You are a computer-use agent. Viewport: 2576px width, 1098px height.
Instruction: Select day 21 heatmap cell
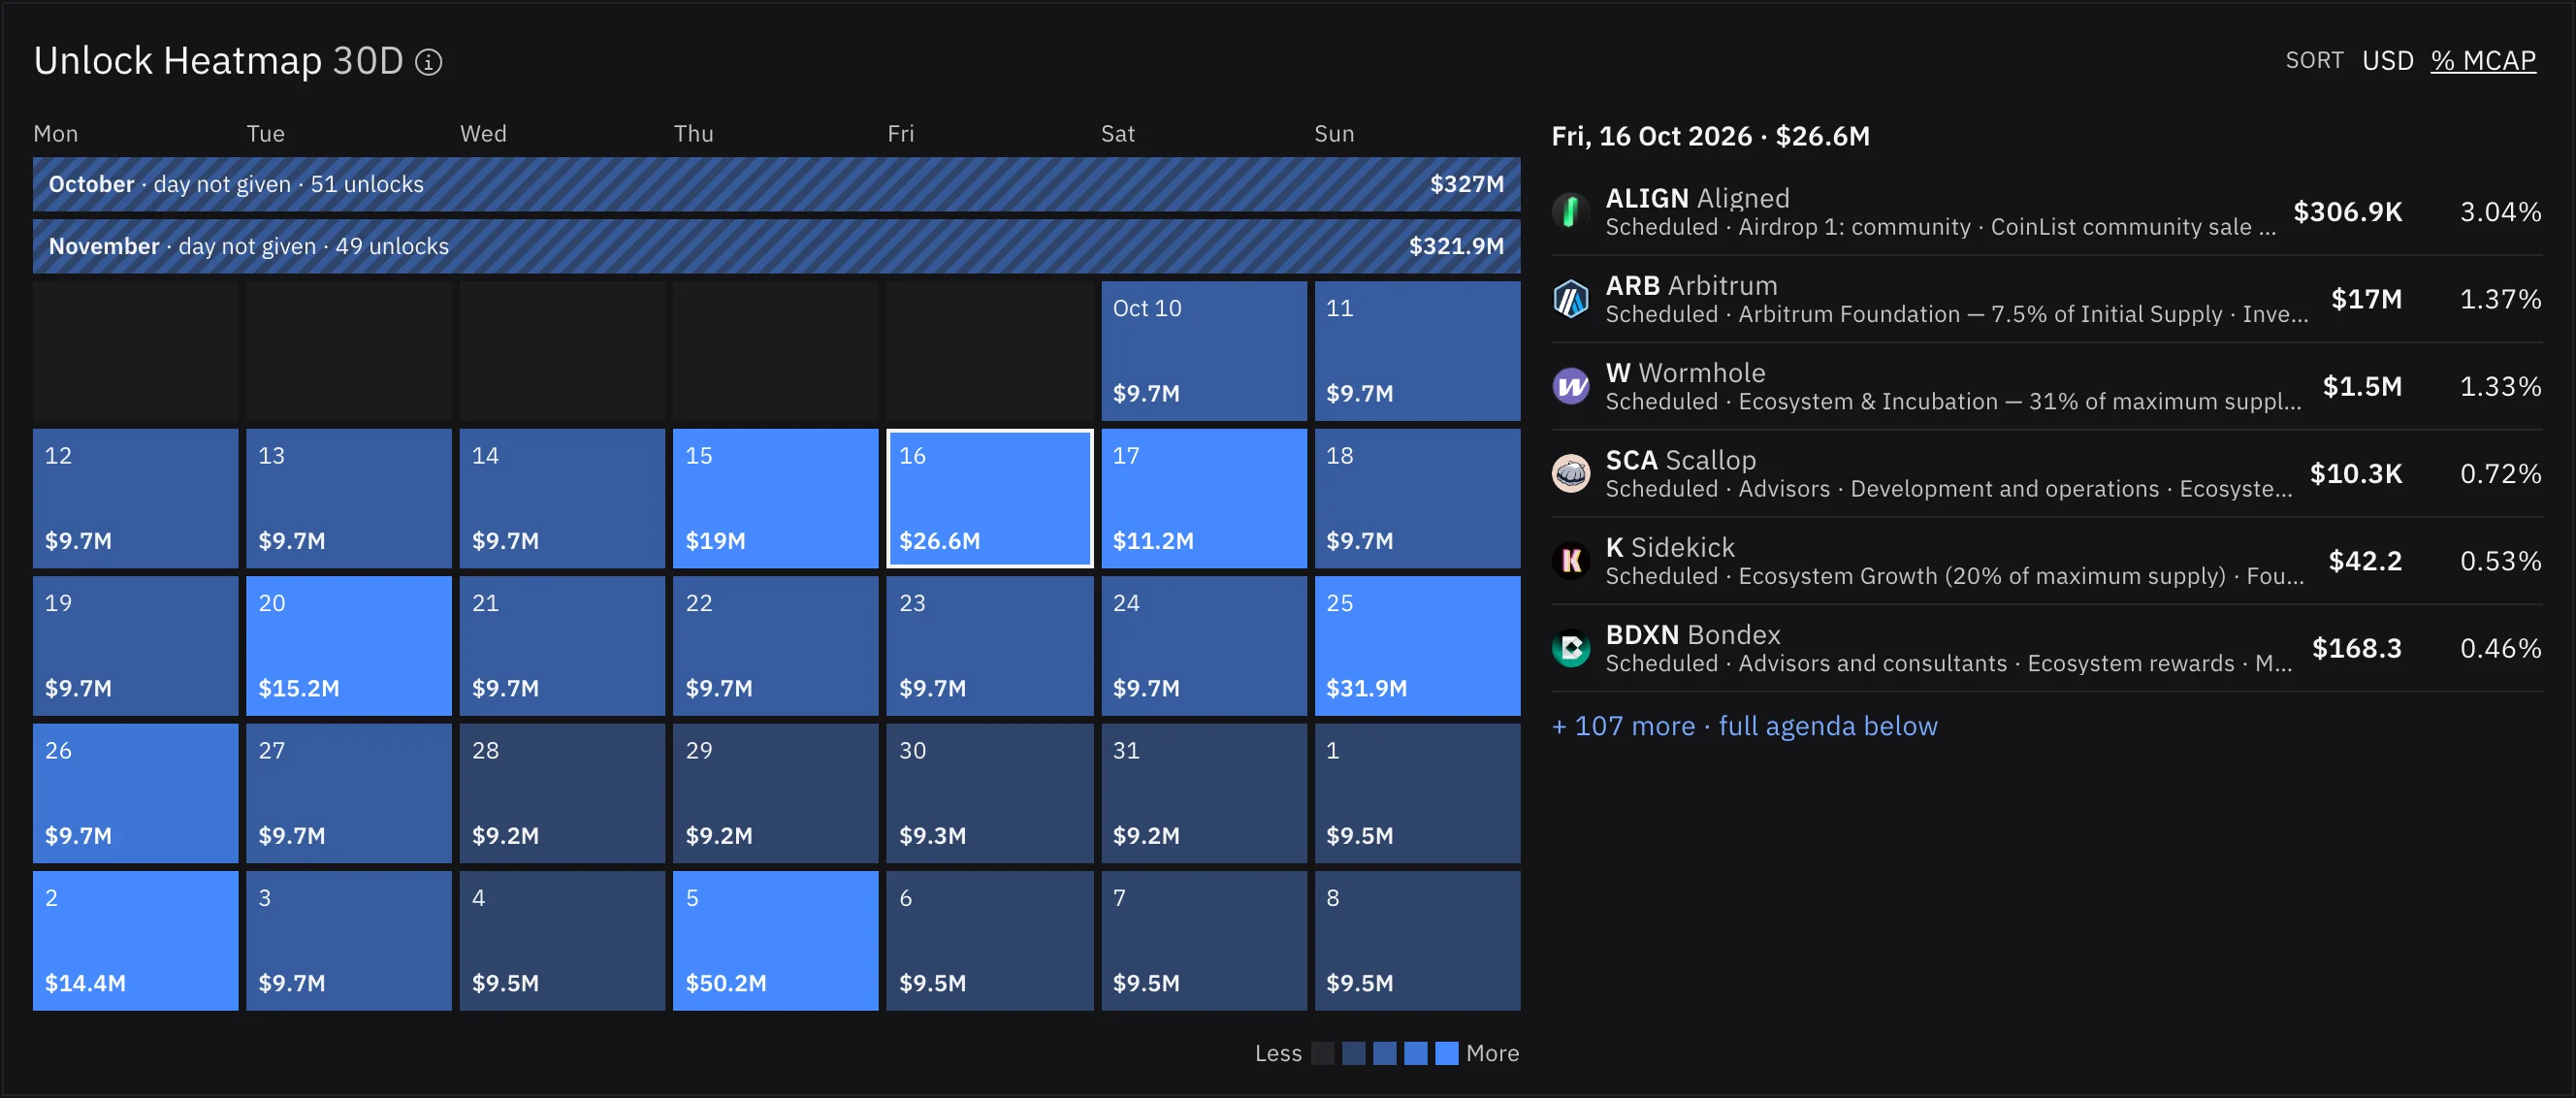[562, 645]
